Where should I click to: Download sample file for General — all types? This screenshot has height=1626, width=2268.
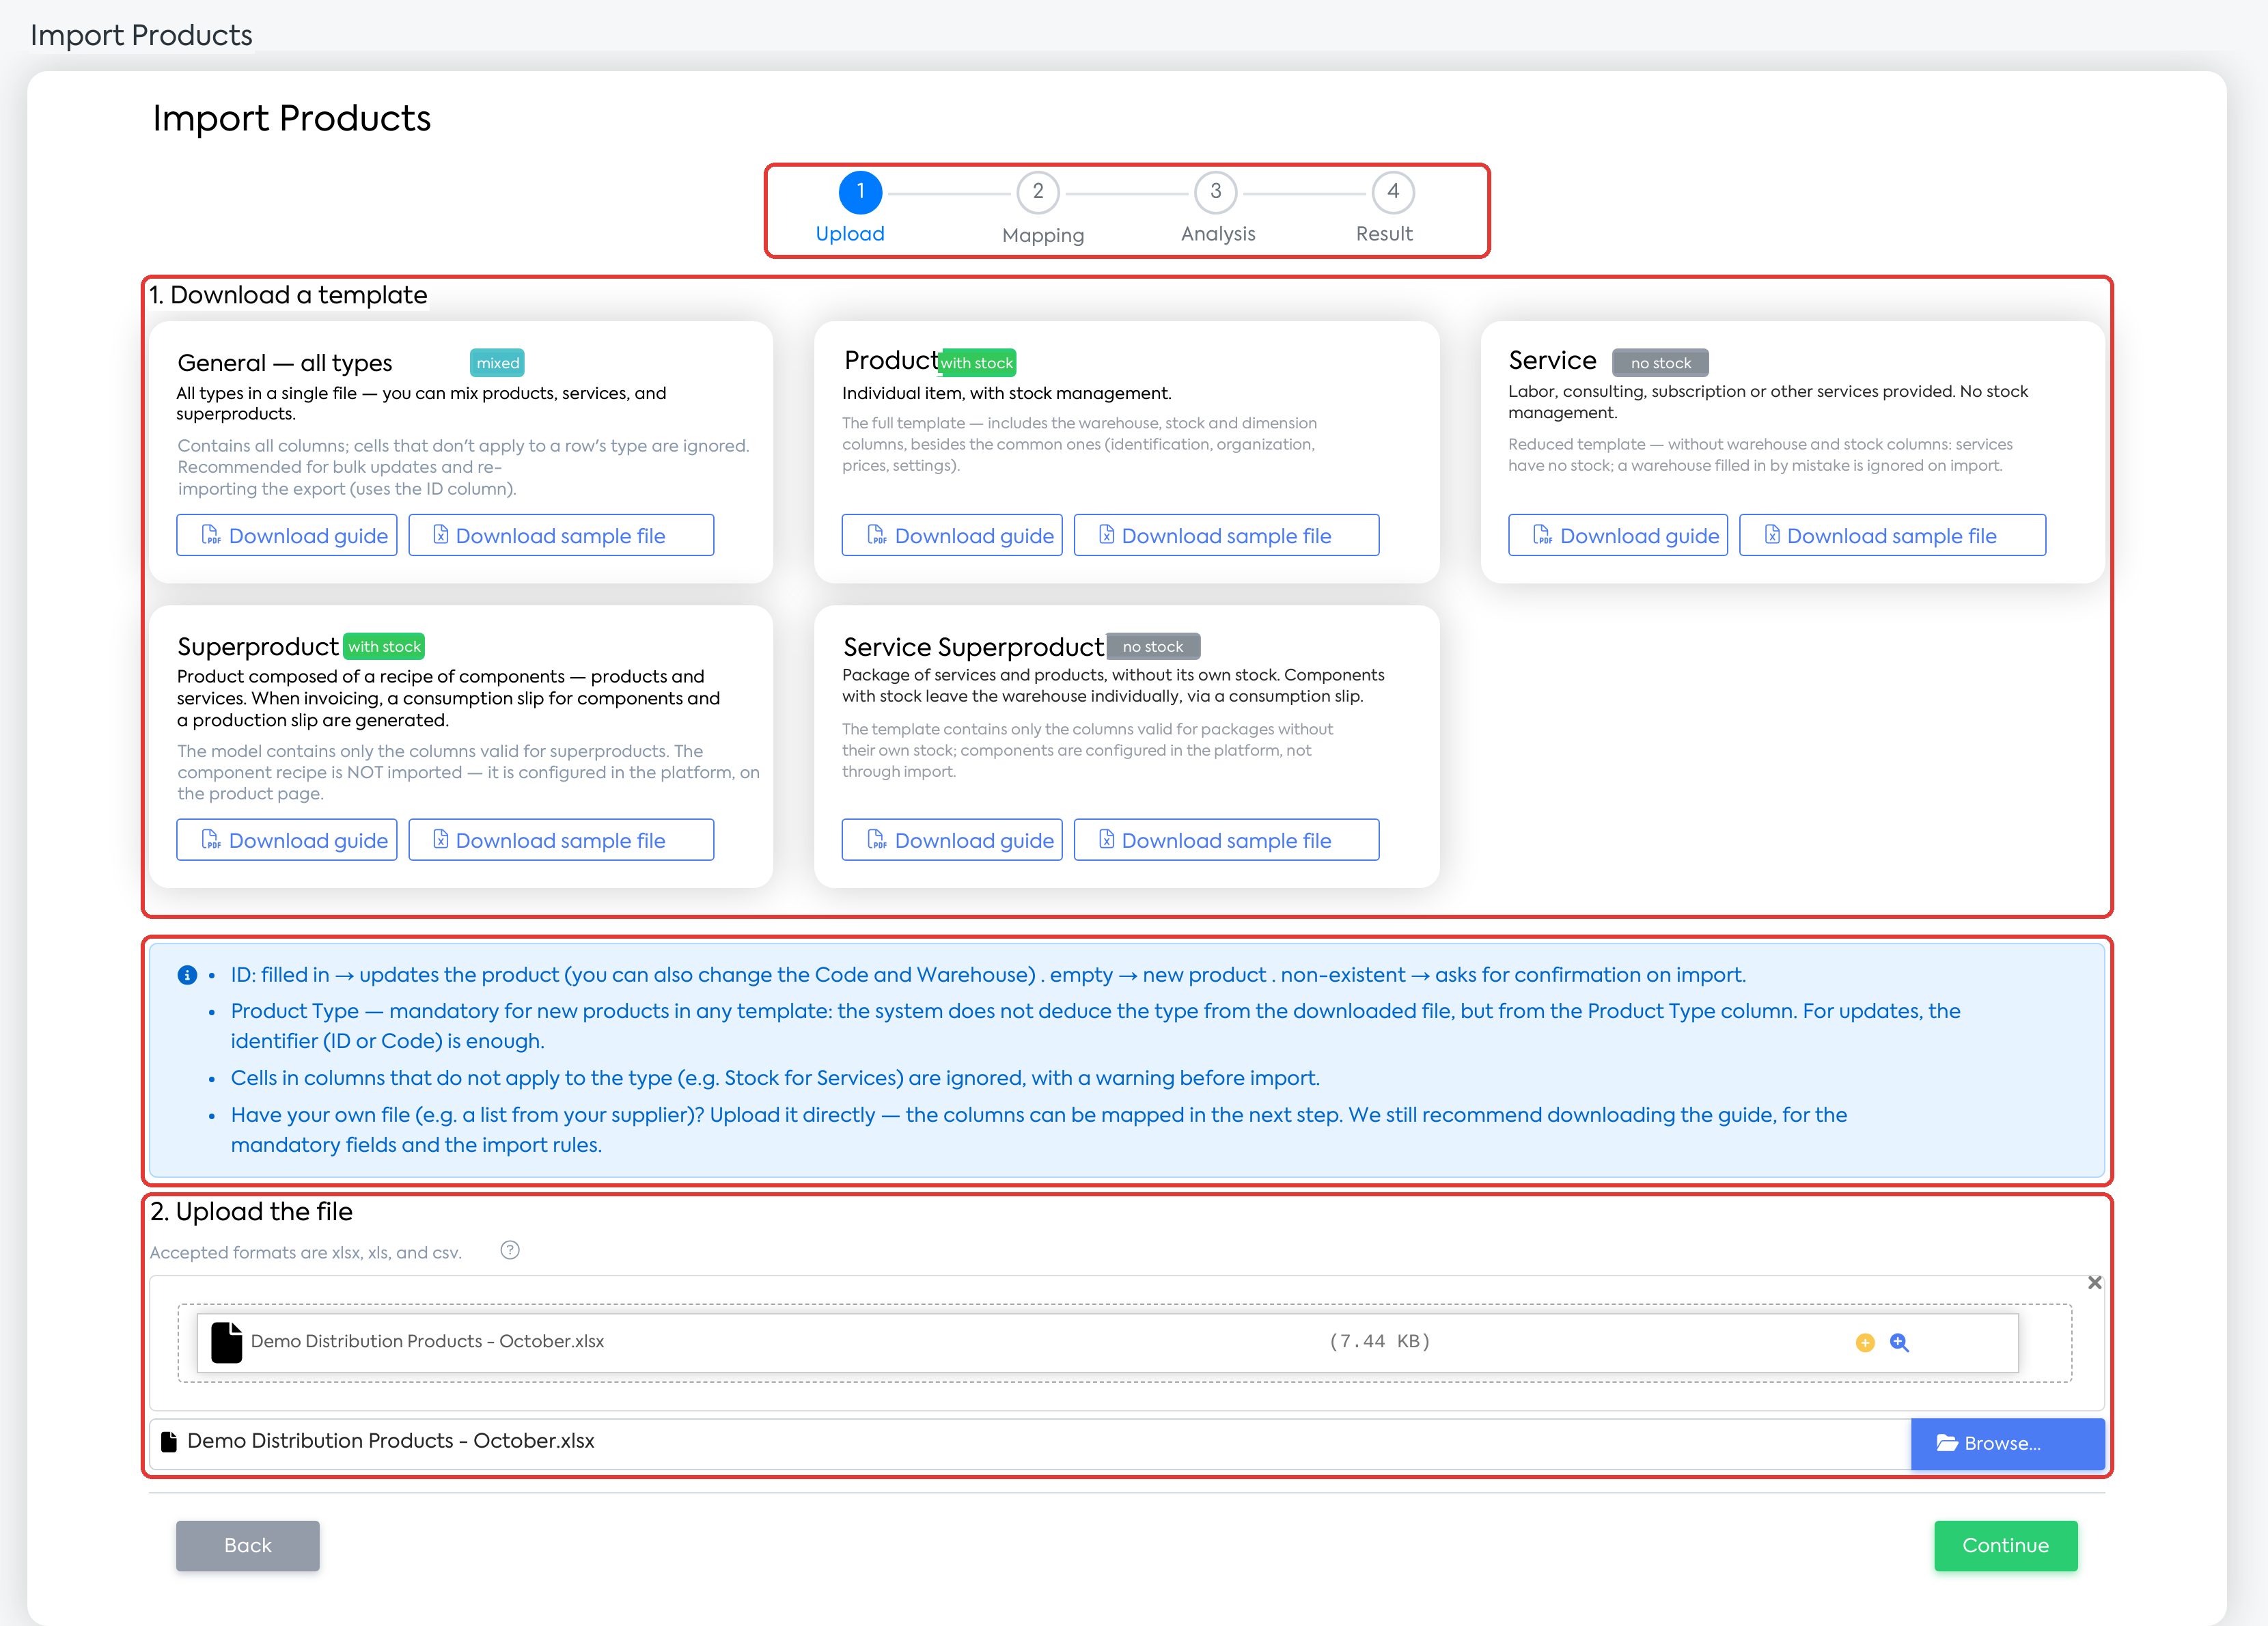click(561, 535)
